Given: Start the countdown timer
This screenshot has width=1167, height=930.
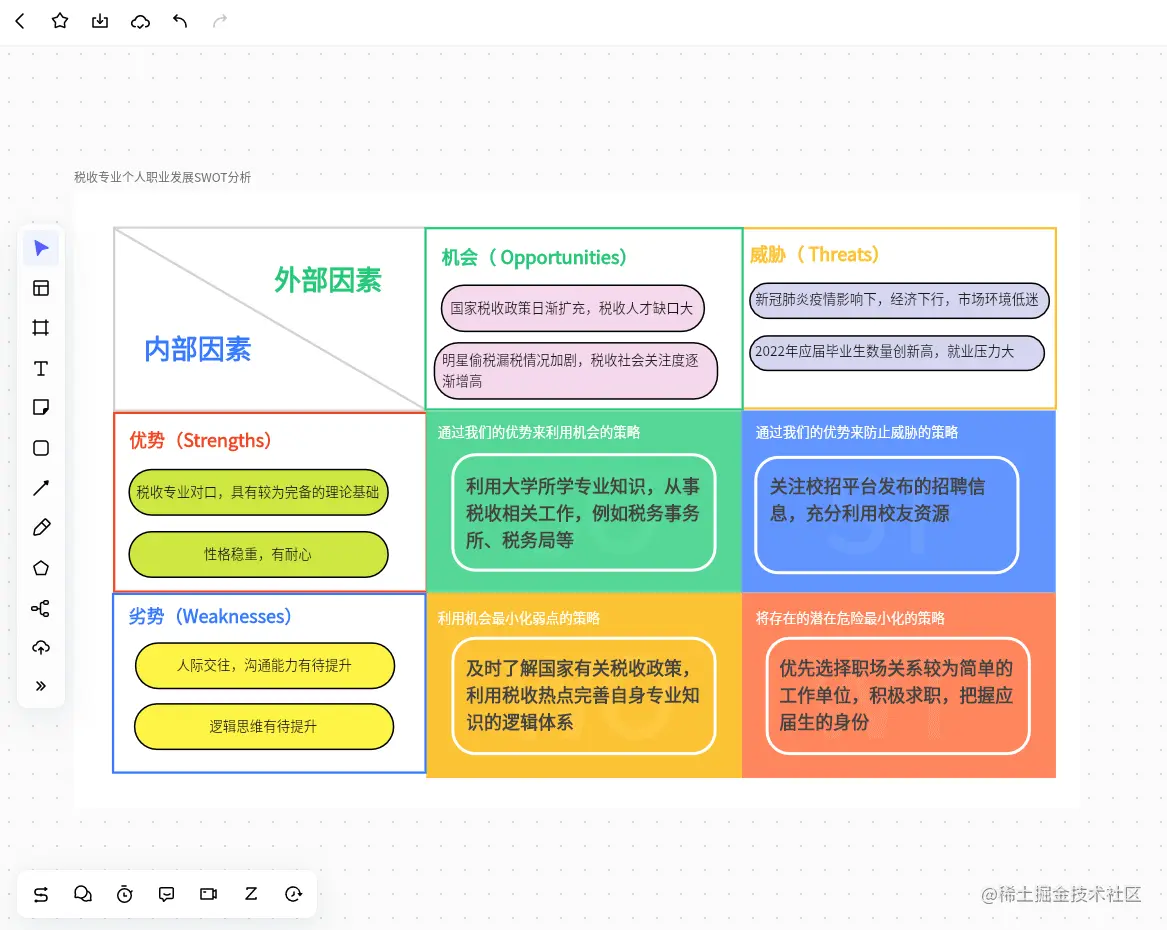Looking at the screenshot, I should [x=125, y=894].
